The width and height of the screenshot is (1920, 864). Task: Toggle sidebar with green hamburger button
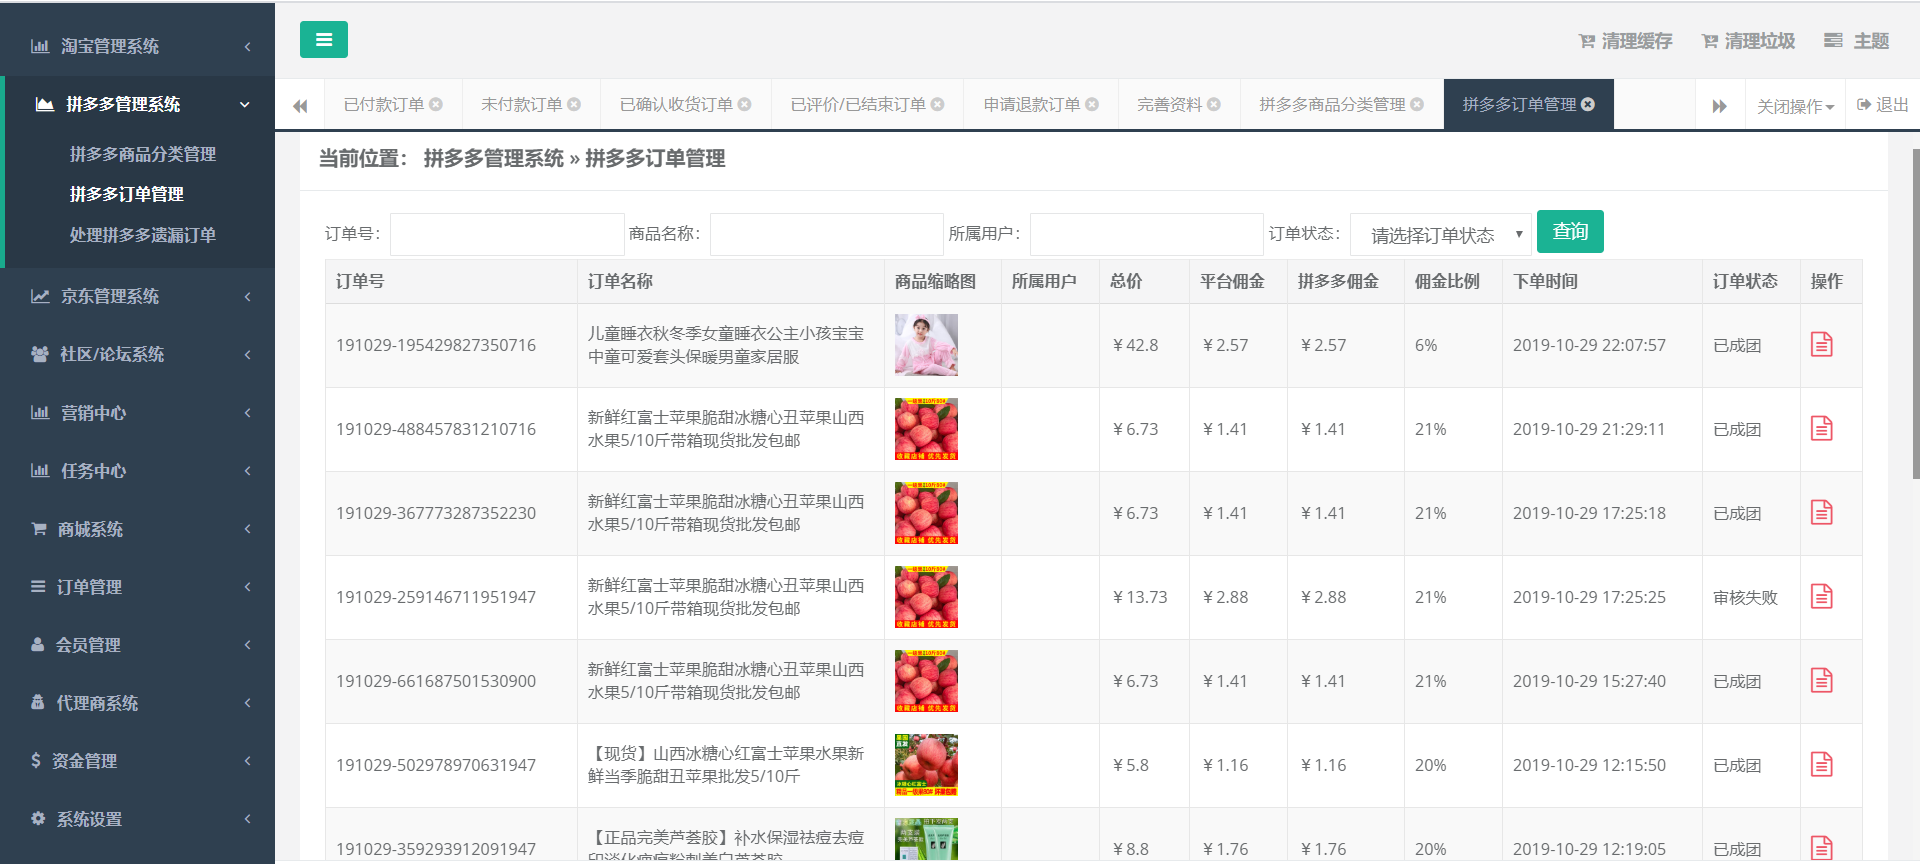(323, 40)
